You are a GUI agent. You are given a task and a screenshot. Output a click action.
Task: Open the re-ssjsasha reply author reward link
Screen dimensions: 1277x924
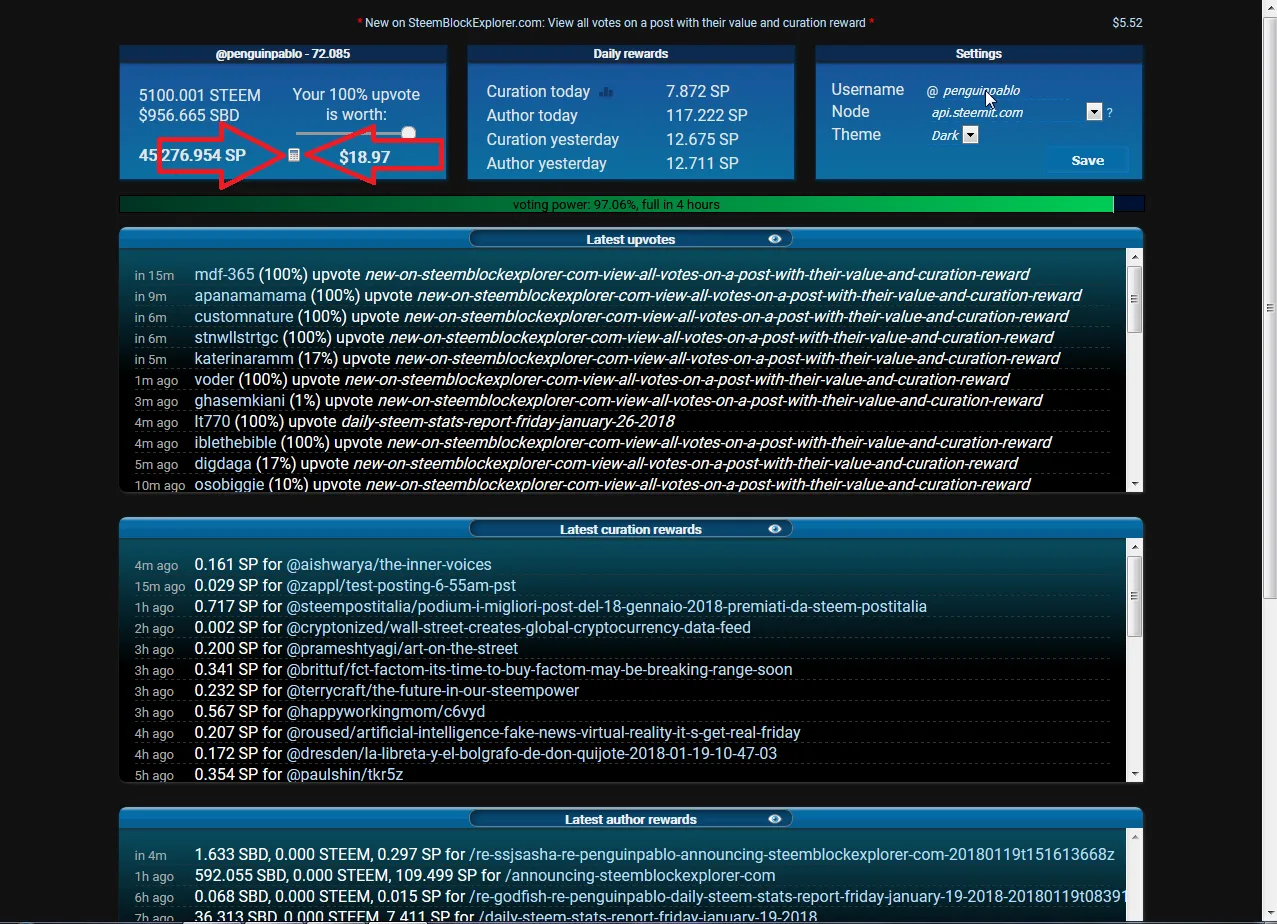coord(792,854)
